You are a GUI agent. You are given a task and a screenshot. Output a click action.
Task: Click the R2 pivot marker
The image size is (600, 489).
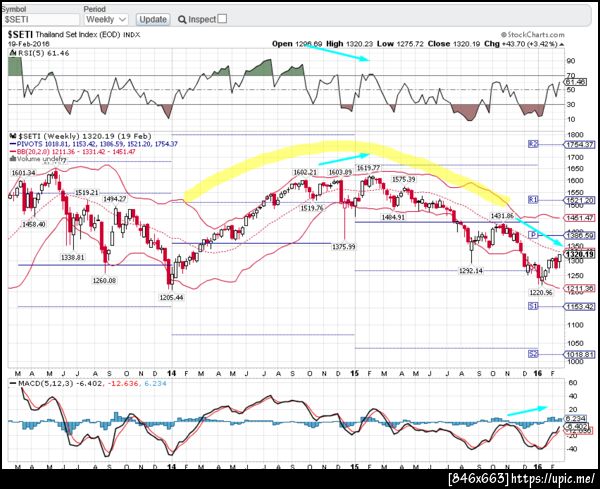click(533, 144)
